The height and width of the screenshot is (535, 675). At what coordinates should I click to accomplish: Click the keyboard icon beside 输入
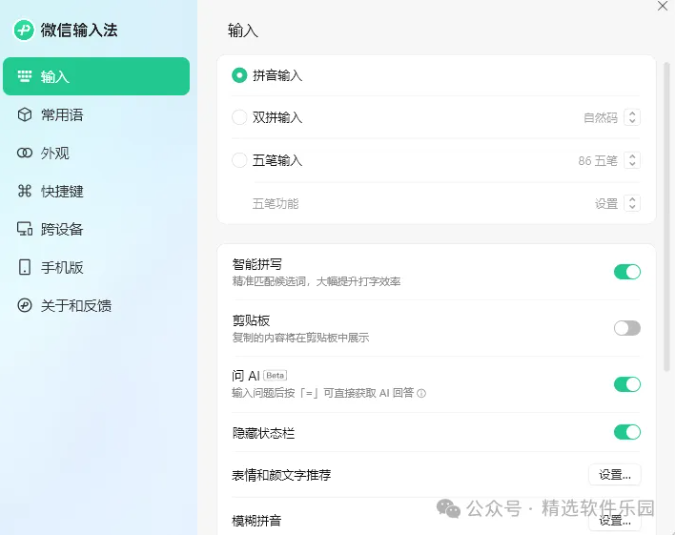tap(25, 77)
